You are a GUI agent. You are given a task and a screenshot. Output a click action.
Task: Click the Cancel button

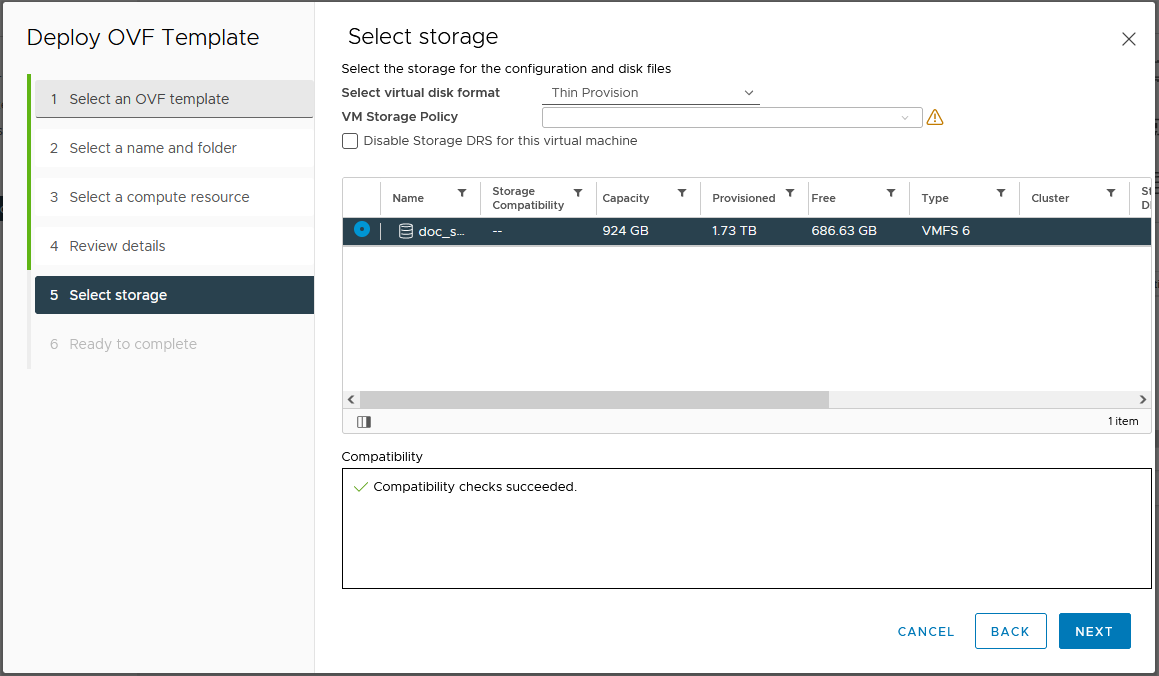pos(925,632)
